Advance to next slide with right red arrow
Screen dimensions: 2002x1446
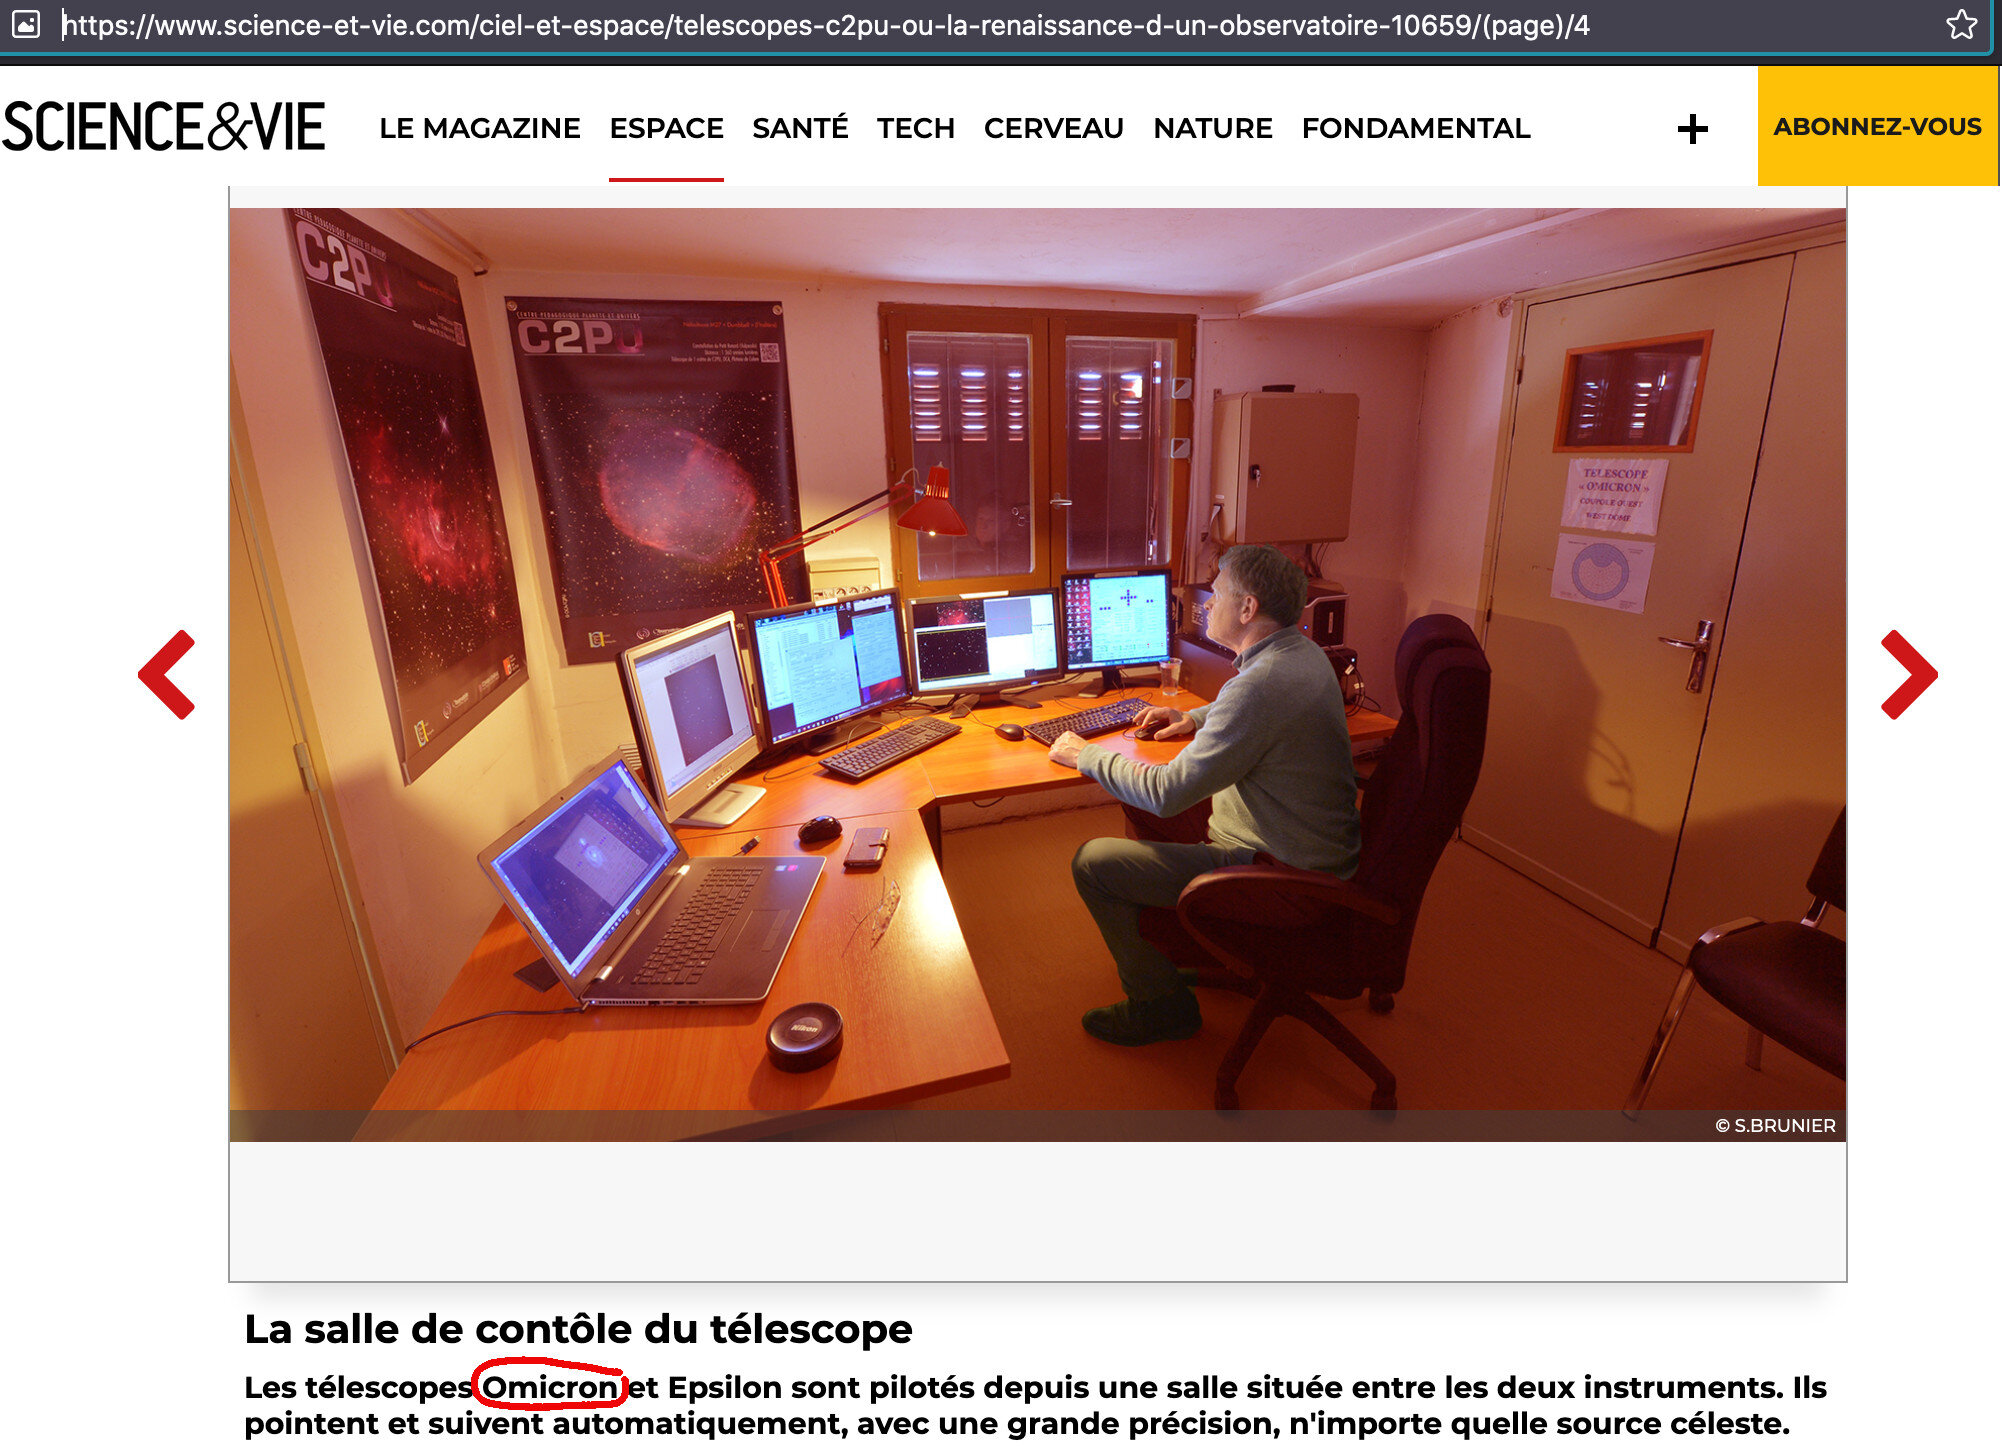point(1908,675)
